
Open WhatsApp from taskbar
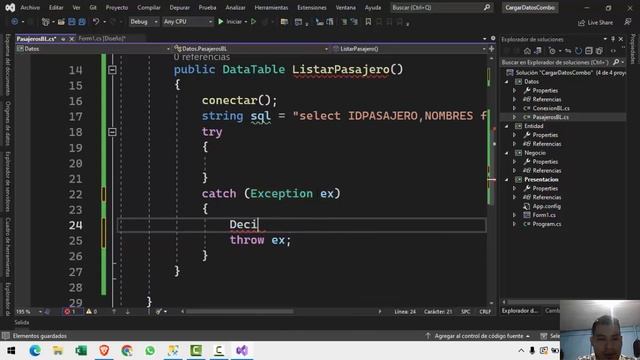150,351
